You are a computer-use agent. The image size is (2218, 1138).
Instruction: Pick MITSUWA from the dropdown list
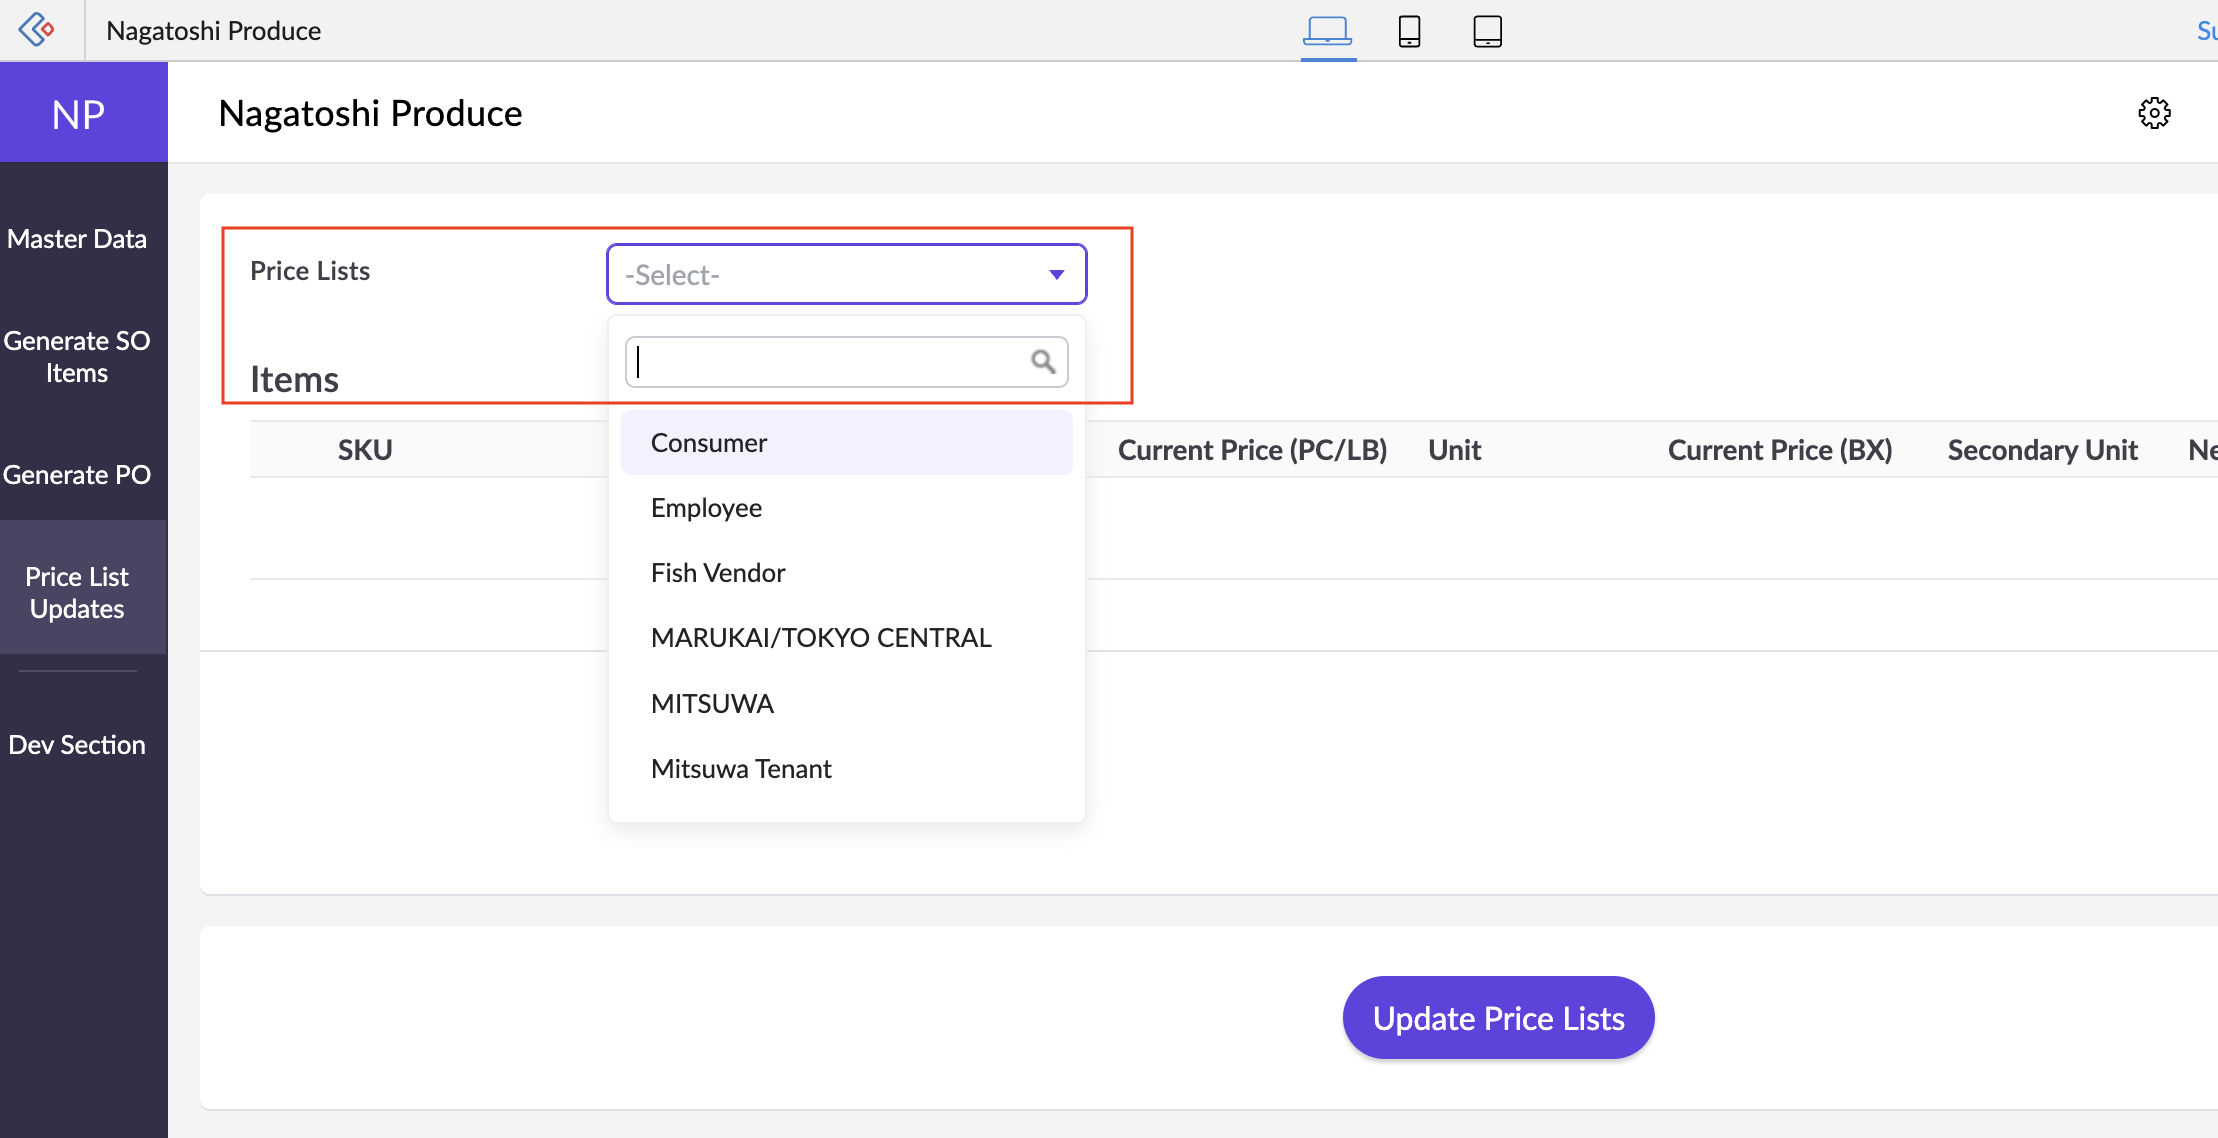tap(712, 704)
